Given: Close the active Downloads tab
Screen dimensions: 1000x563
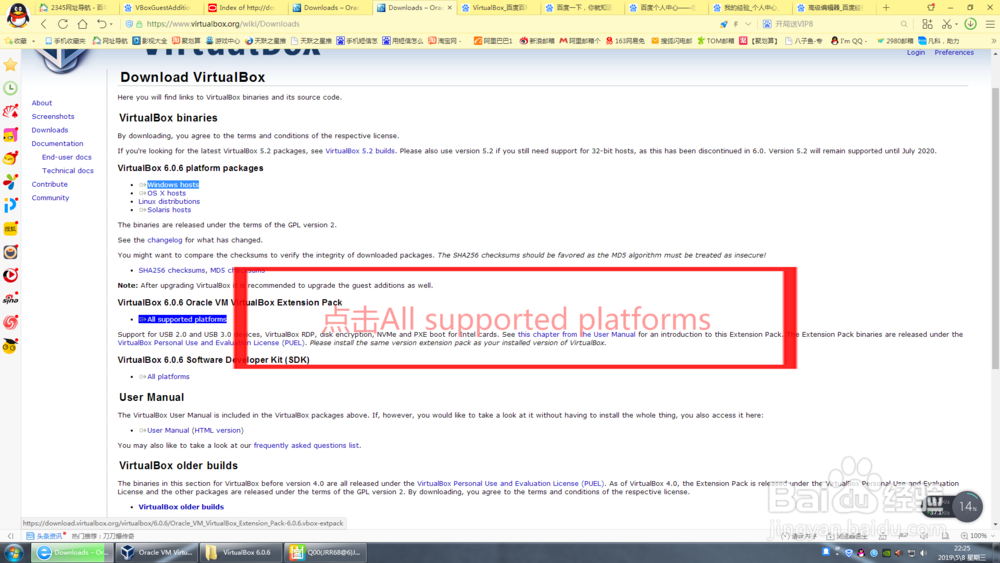Looking at the screenshot, I should (x=450, y=8).
